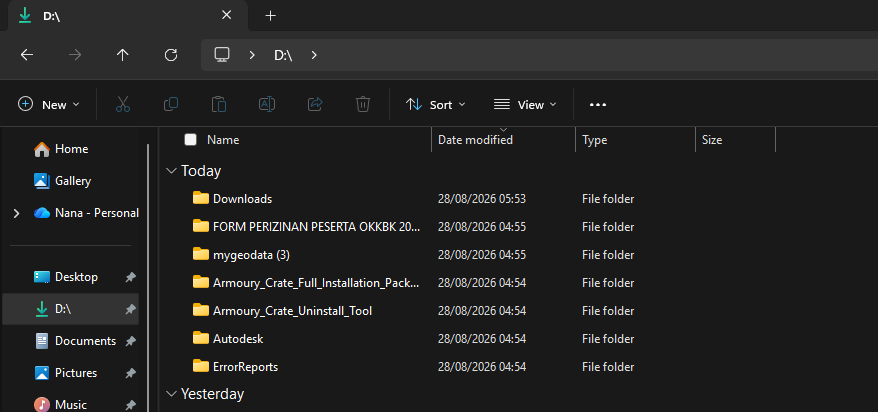Open a new tab with plus button
878x412 pixels.
pos(270,16)
